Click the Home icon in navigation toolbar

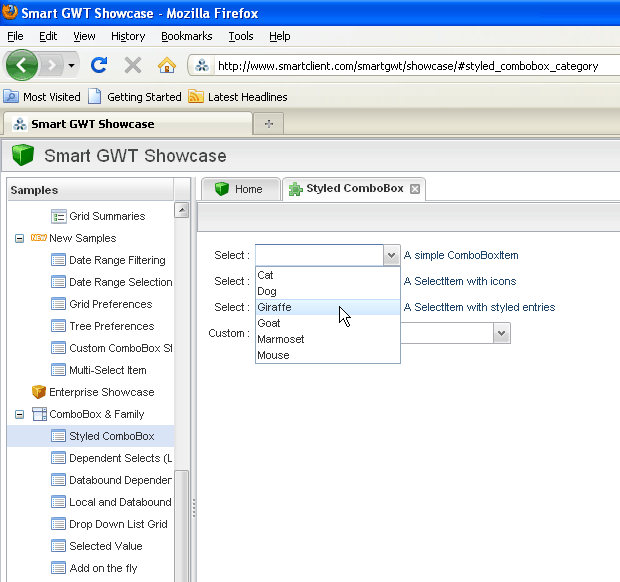click(x=167, y=66)
